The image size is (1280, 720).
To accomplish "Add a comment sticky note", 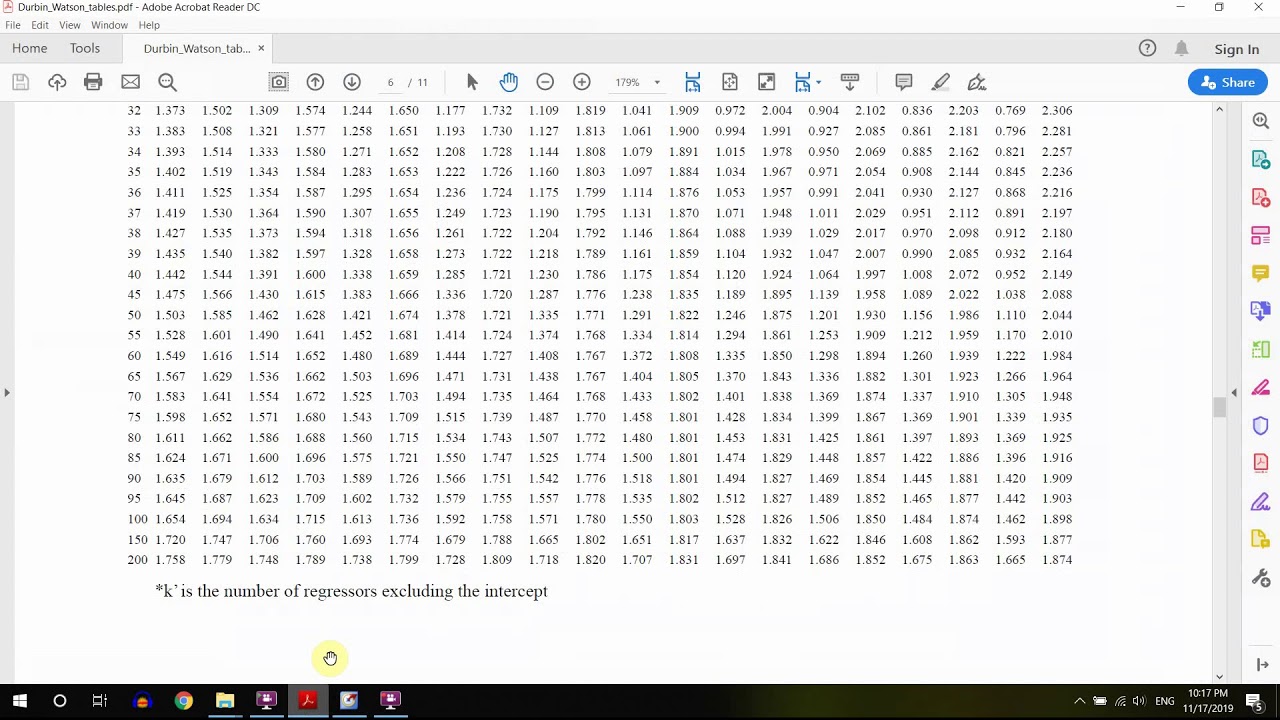I will click(904, 82).
